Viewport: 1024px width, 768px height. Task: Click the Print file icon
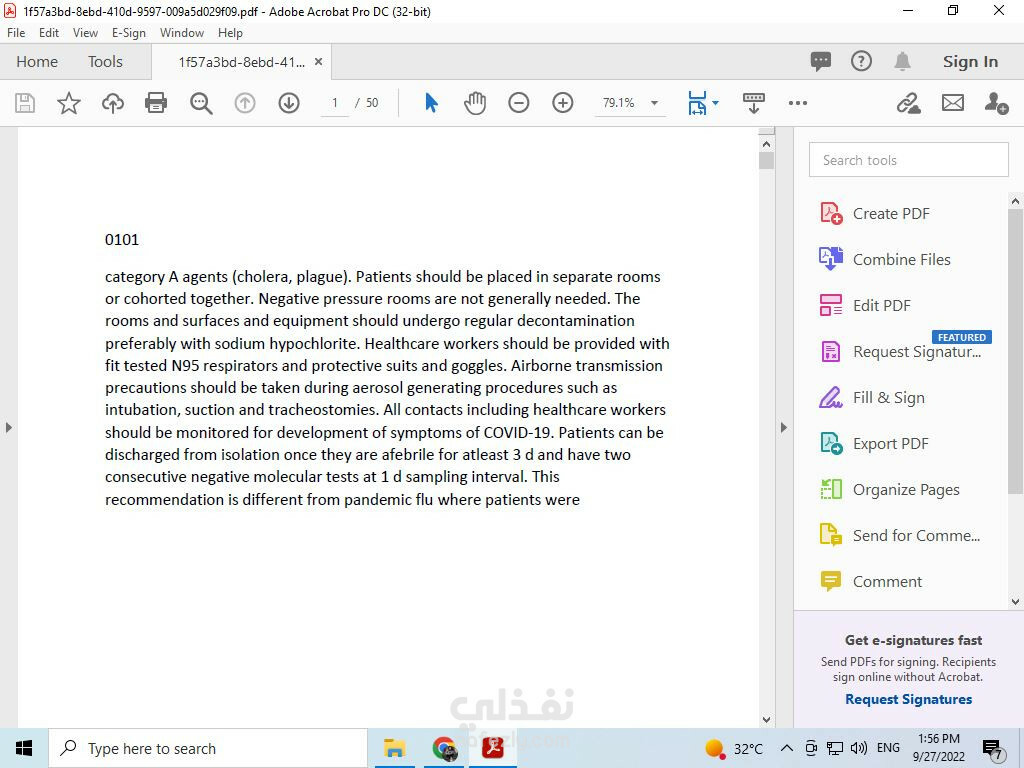tap(156, 103)
